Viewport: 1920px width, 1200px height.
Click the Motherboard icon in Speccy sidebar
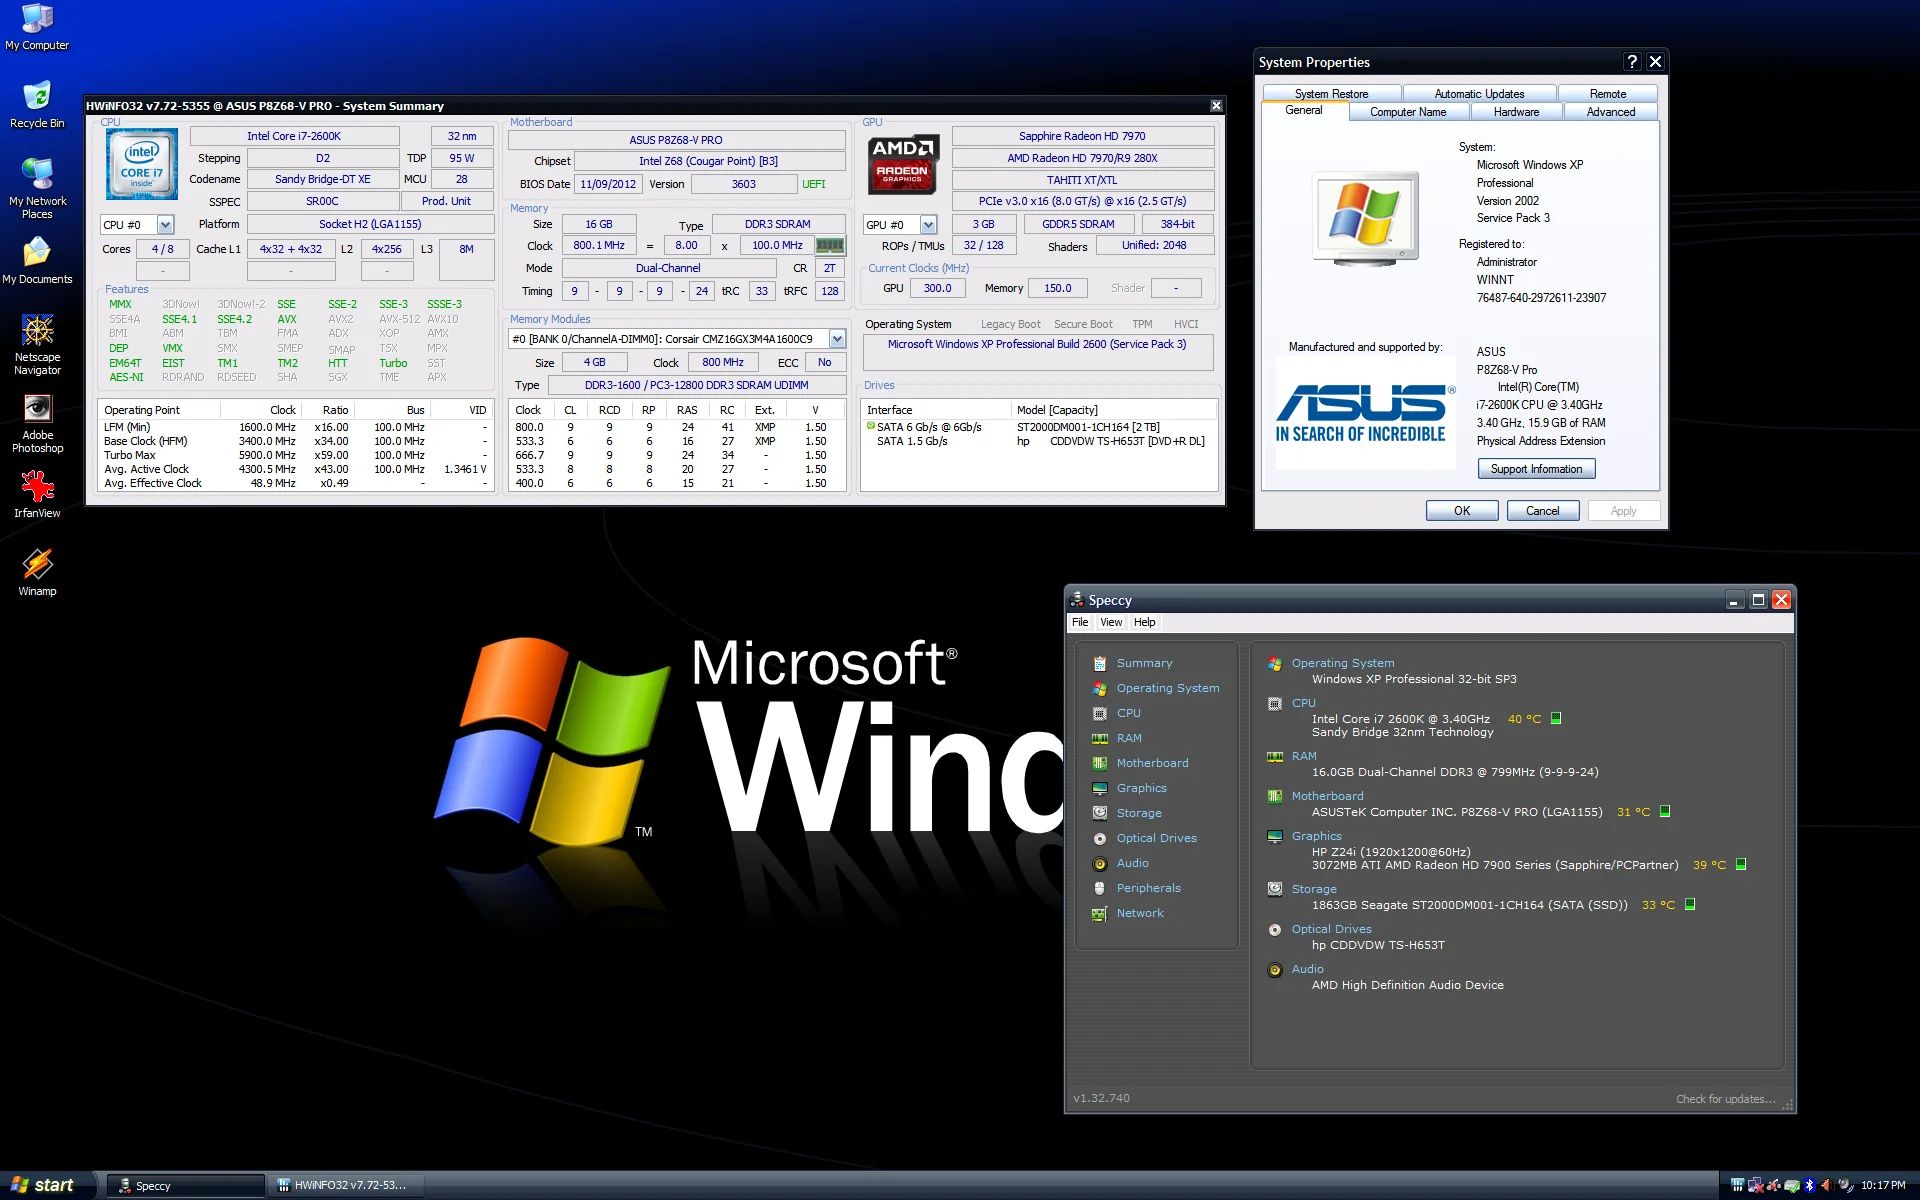click(1100, 763)
